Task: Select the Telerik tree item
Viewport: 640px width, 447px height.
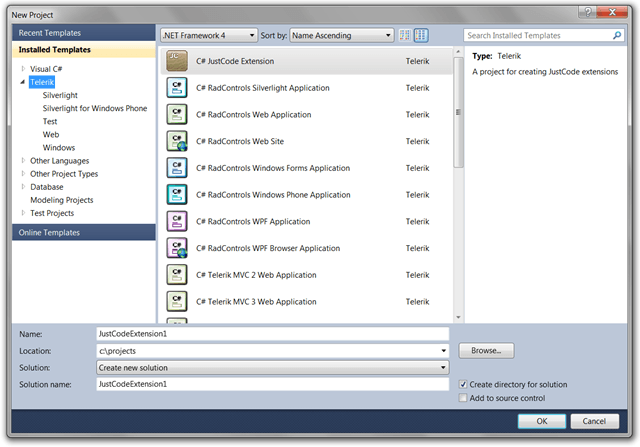Action: tap(42, 82)
